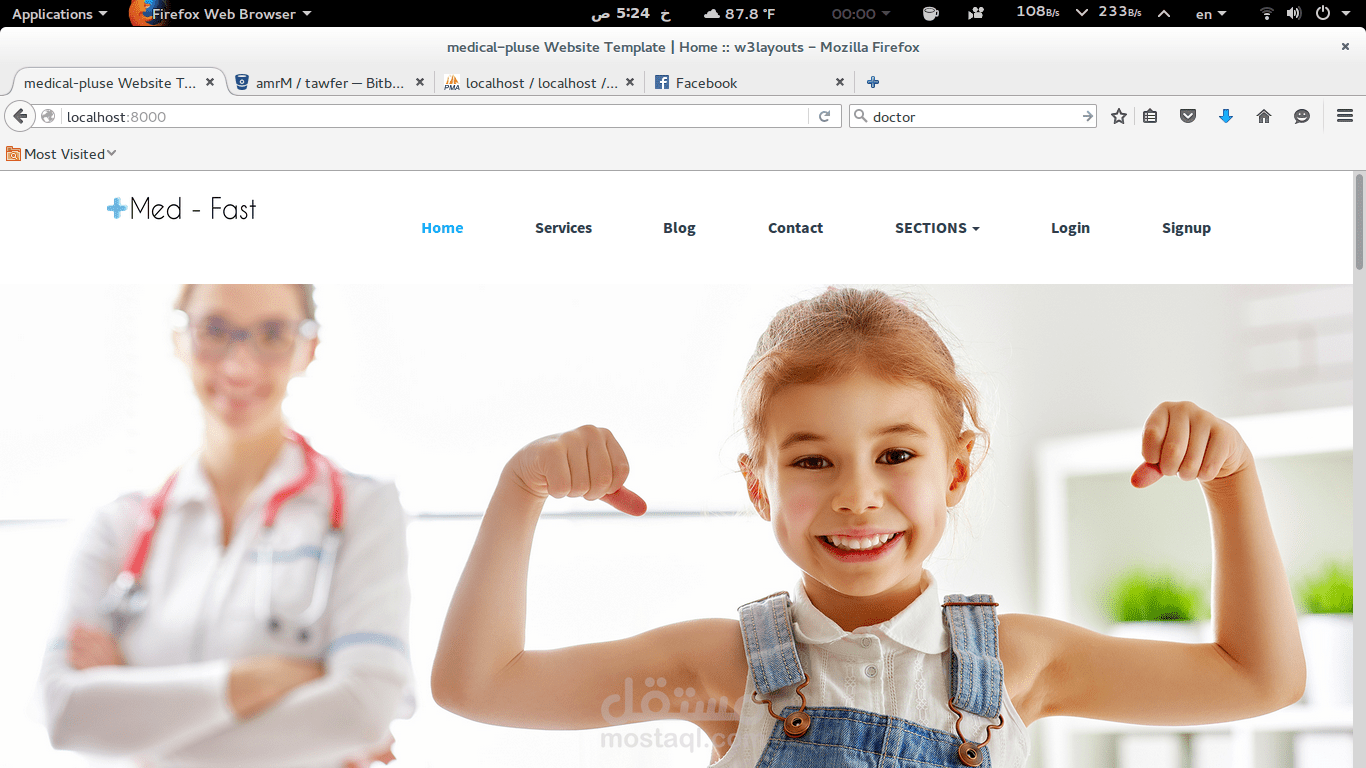The image size is (1366, 768).
Task: Expand the Most Visited bookmarks folder
Action: 61,154
